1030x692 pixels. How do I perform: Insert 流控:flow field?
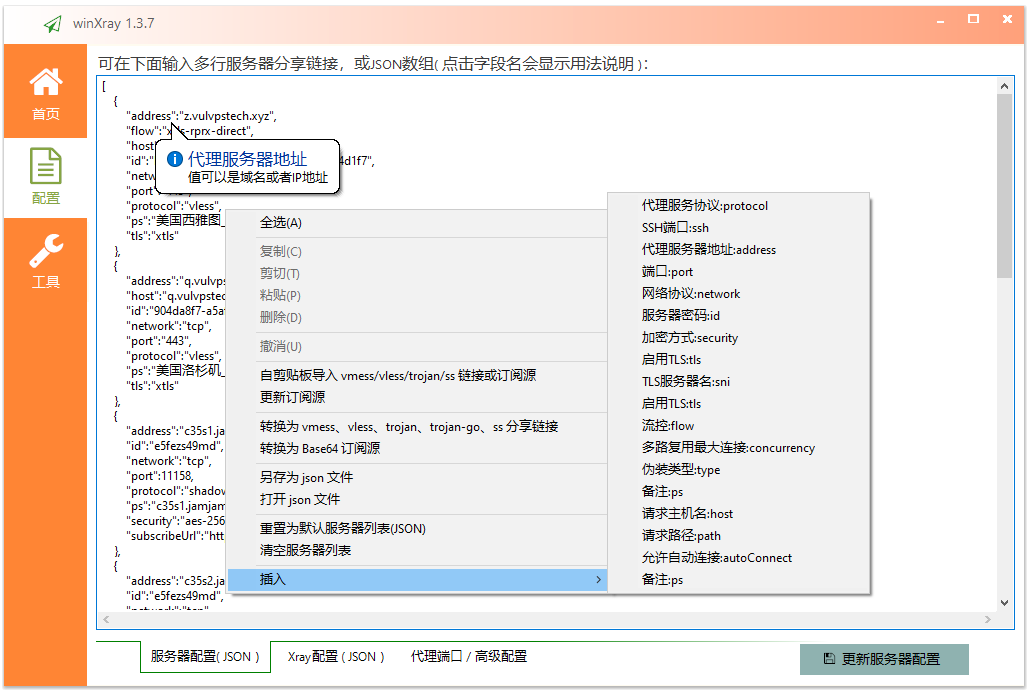[x=738, y=426]
